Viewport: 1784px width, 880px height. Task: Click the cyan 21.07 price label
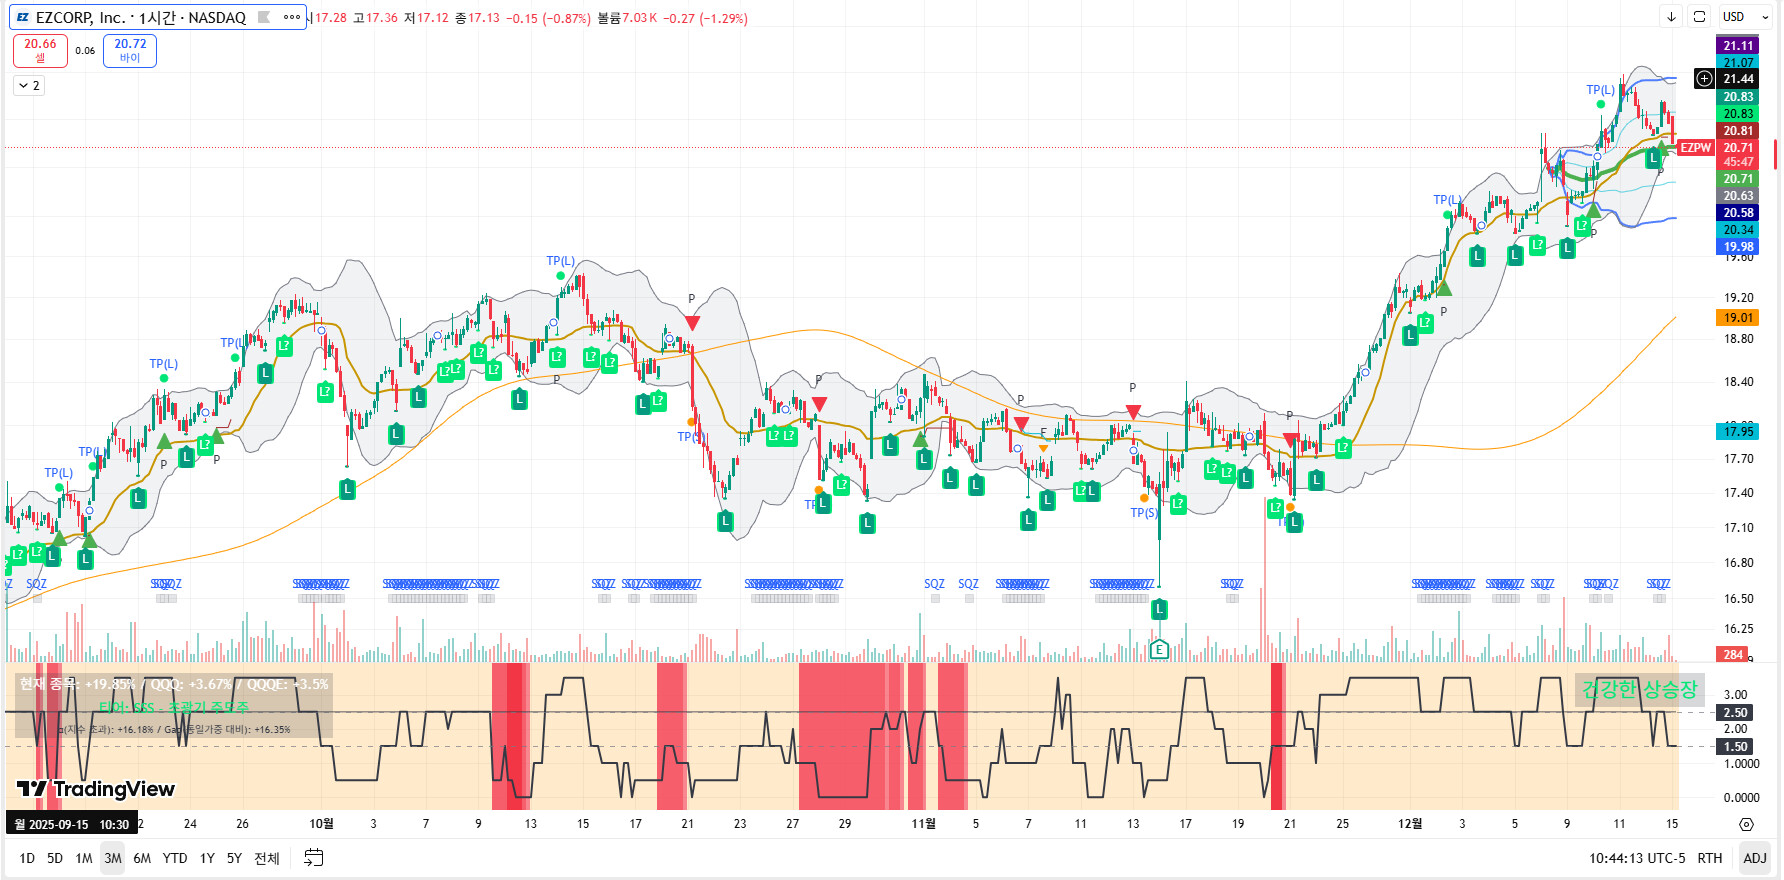1738,62
